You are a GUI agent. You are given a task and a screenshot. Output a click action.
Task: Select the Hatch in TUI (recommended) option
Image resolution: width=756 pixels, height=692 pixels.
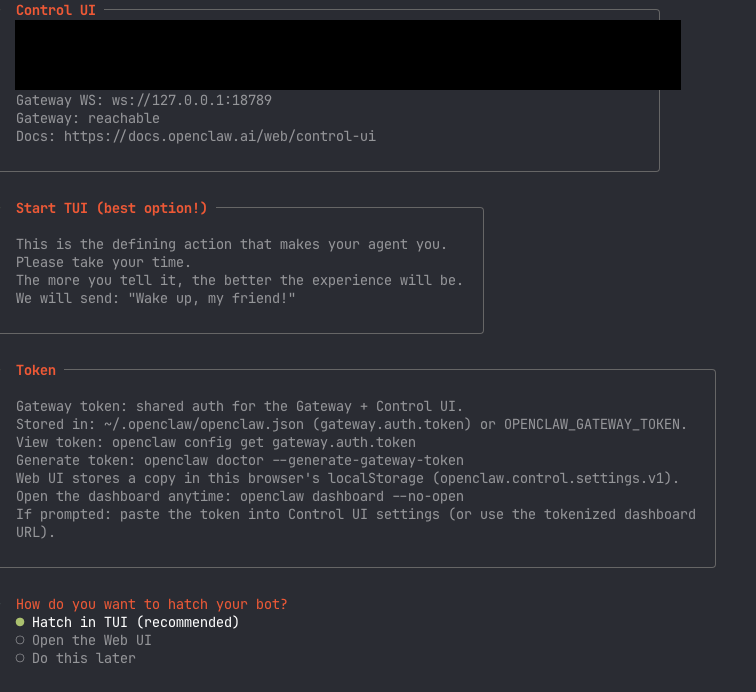[135, 622]
